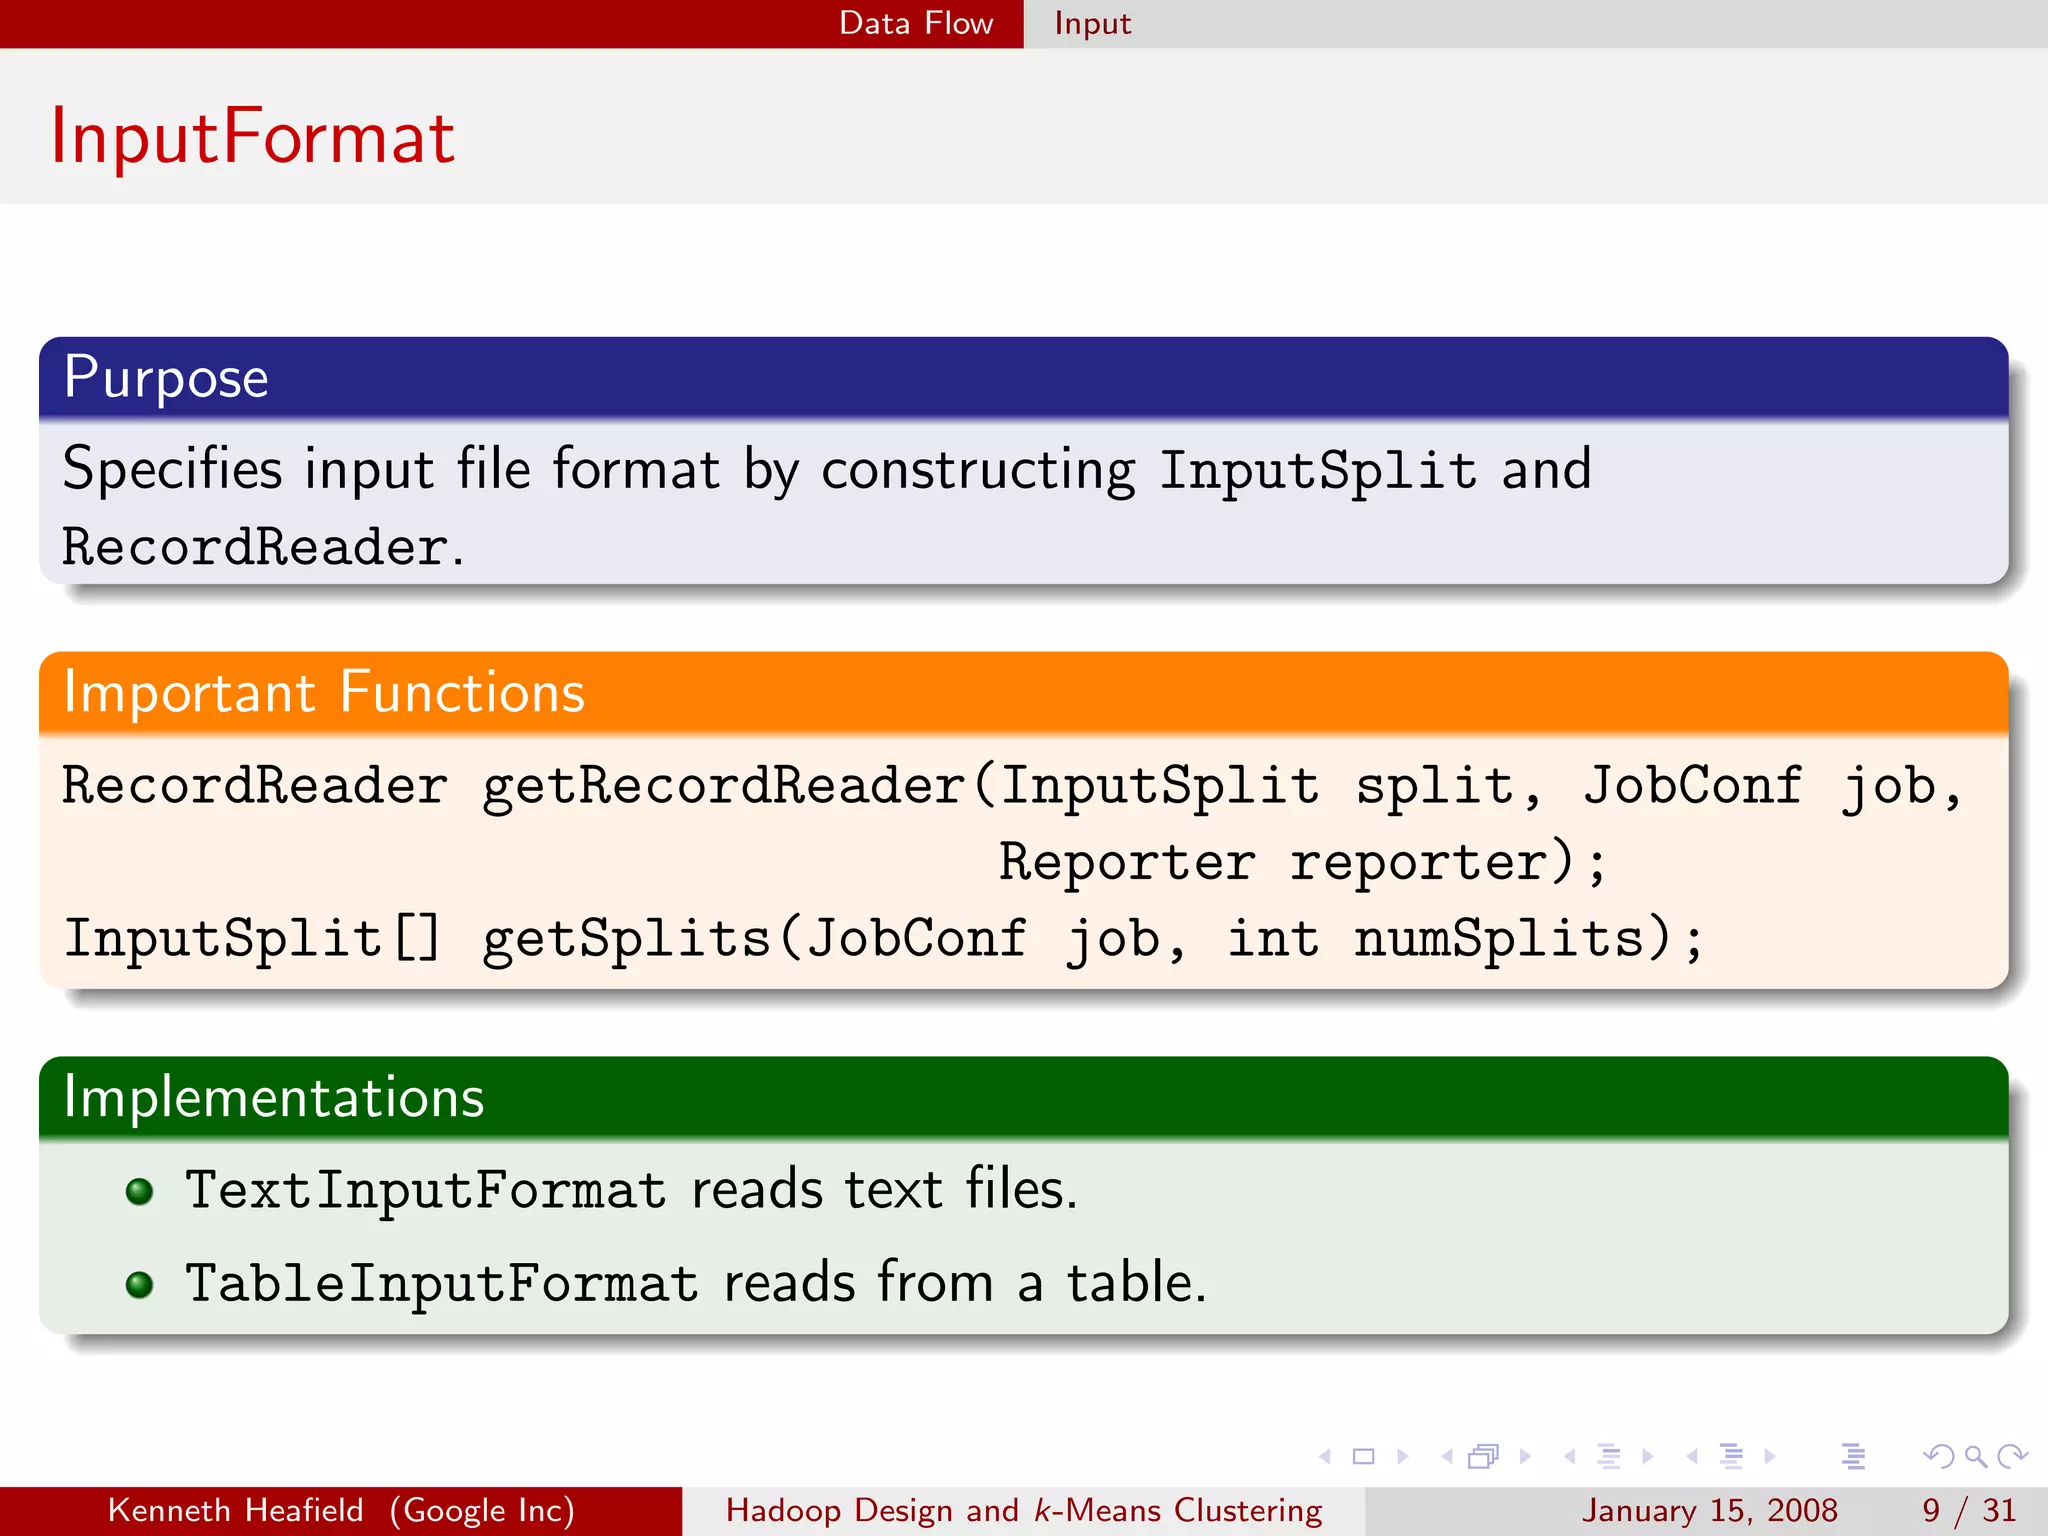The width and height of the screenshot is (2048, 1536).
Task: Click the Reporter reporter); line
Action: [1303, 862]
